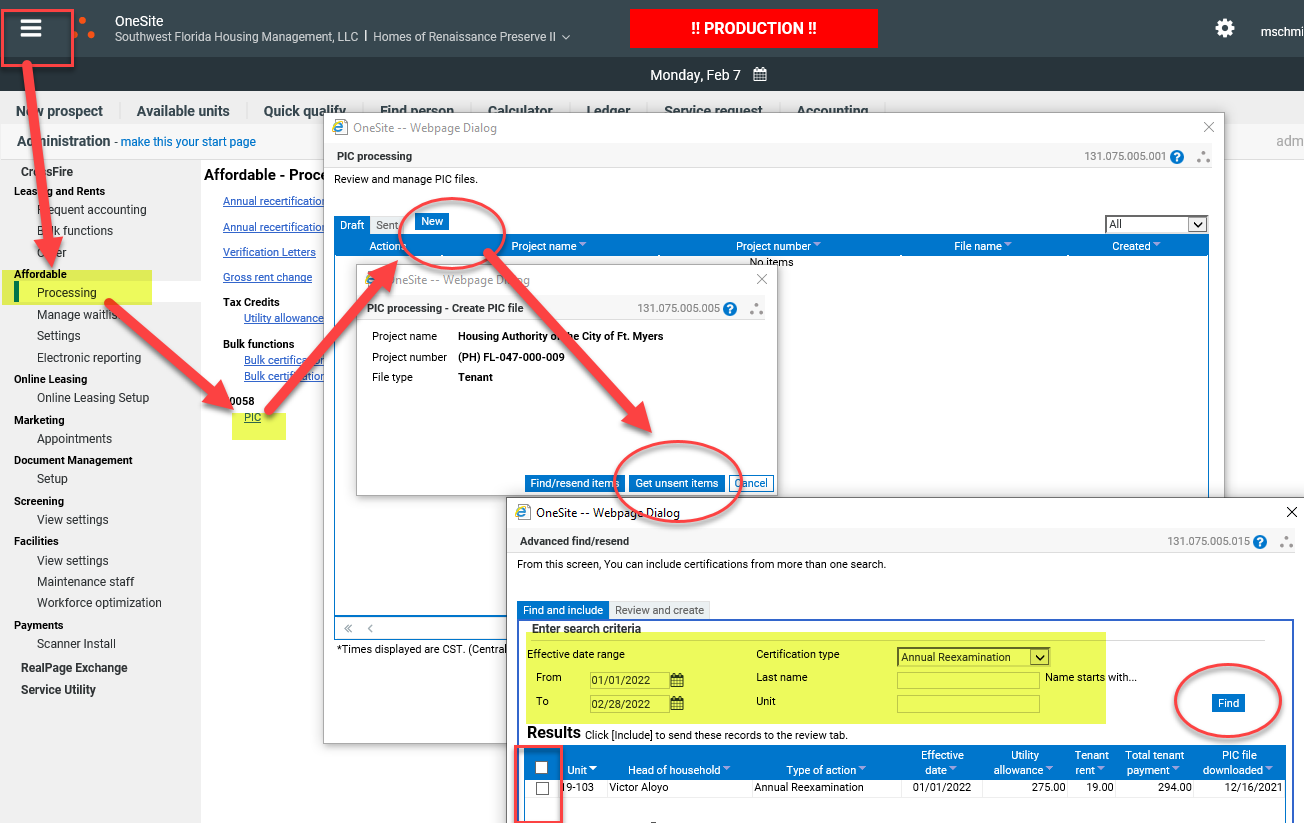1304x823 pixels.
Task: Click help icon in PIC processing dialog
Action: coord(1177,157)
